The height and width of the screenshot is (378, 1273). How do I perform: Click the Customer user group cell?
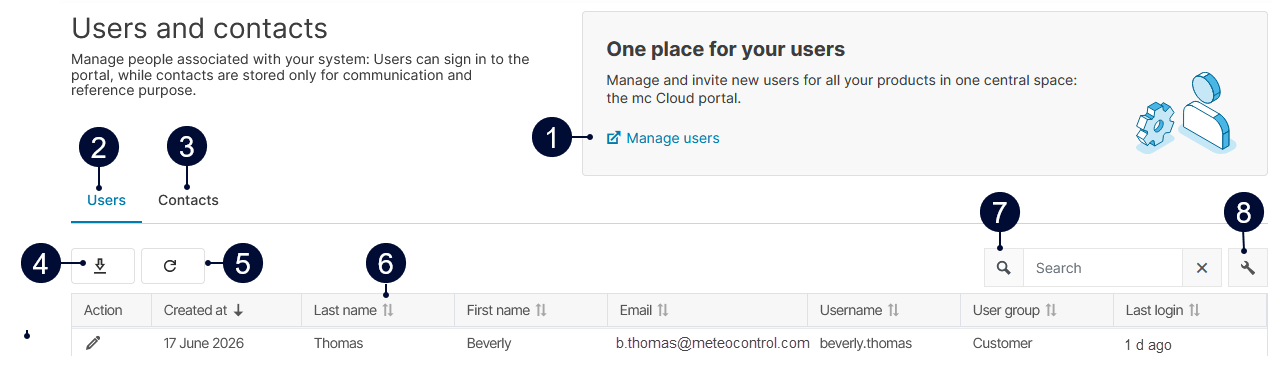point(1003,343)
